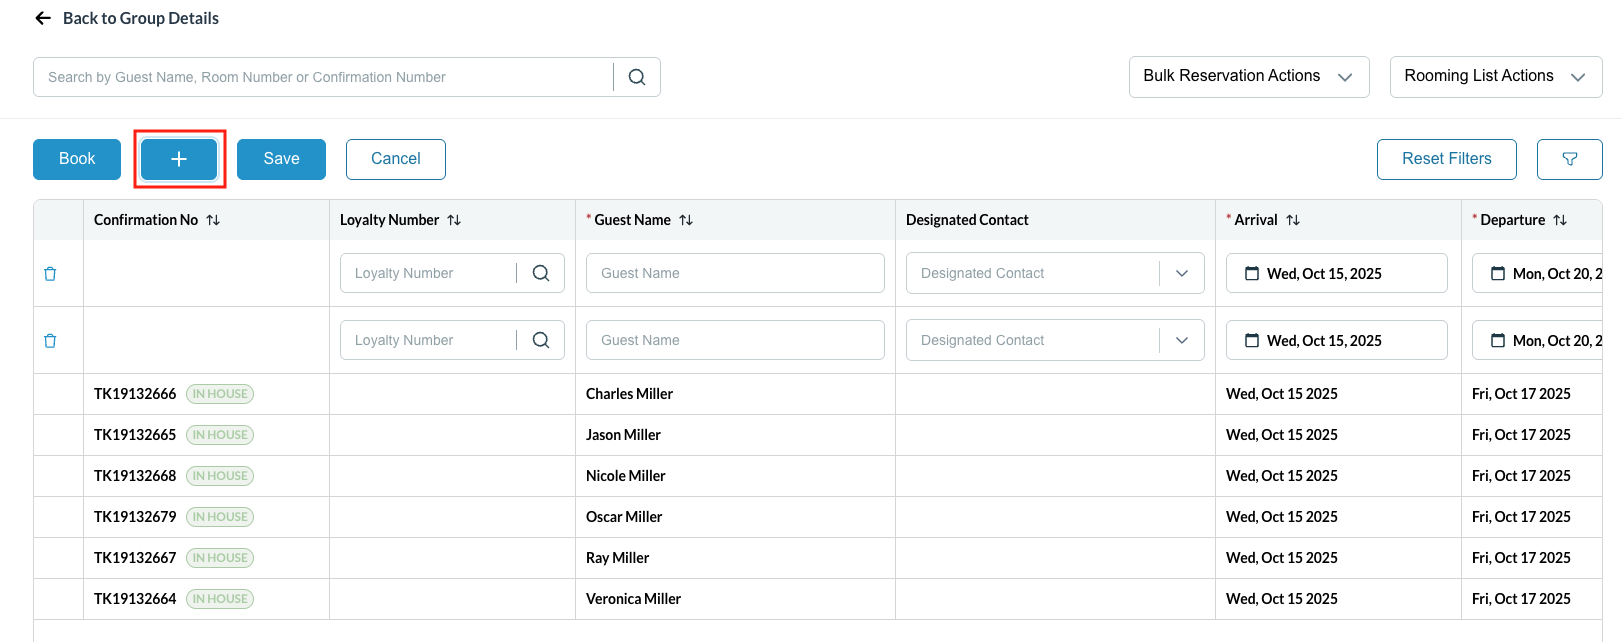Click trash icon on second blank row
This screenshot has height=642, width=1622.
(50, 341)
